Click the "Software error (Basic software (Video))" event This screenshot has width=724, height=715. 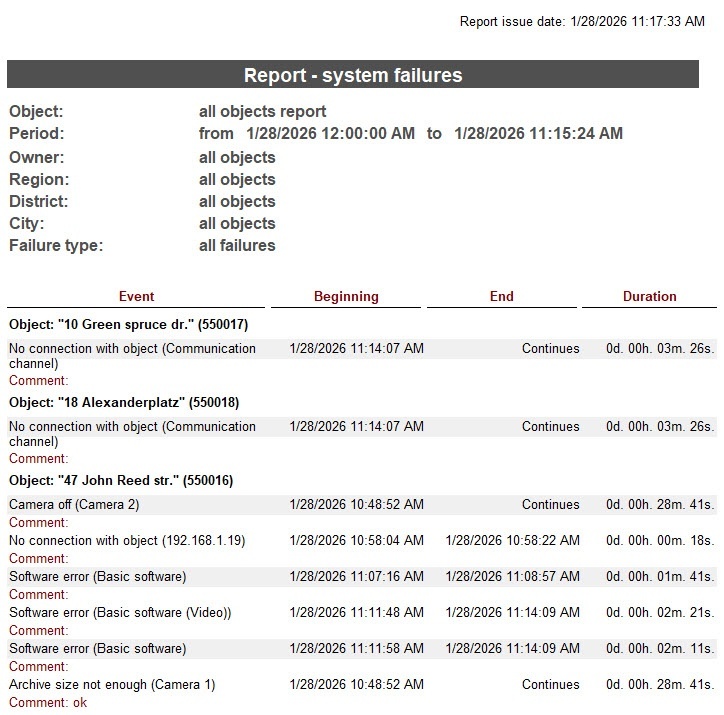coord(120,613)
